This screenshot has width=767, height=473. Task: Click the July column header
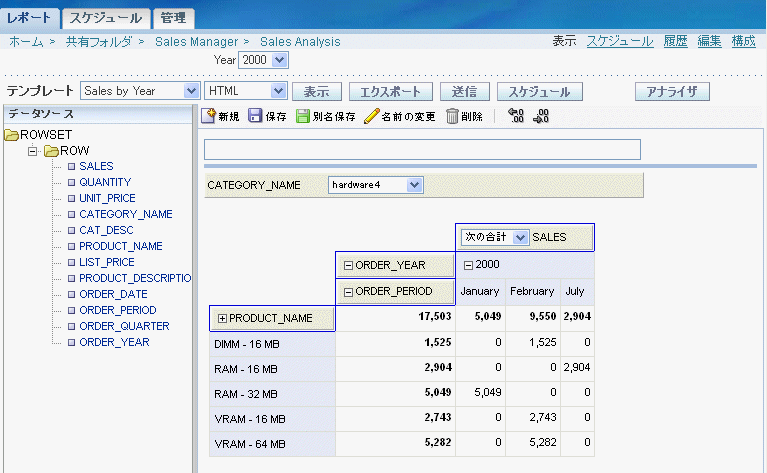click(575, 292)
